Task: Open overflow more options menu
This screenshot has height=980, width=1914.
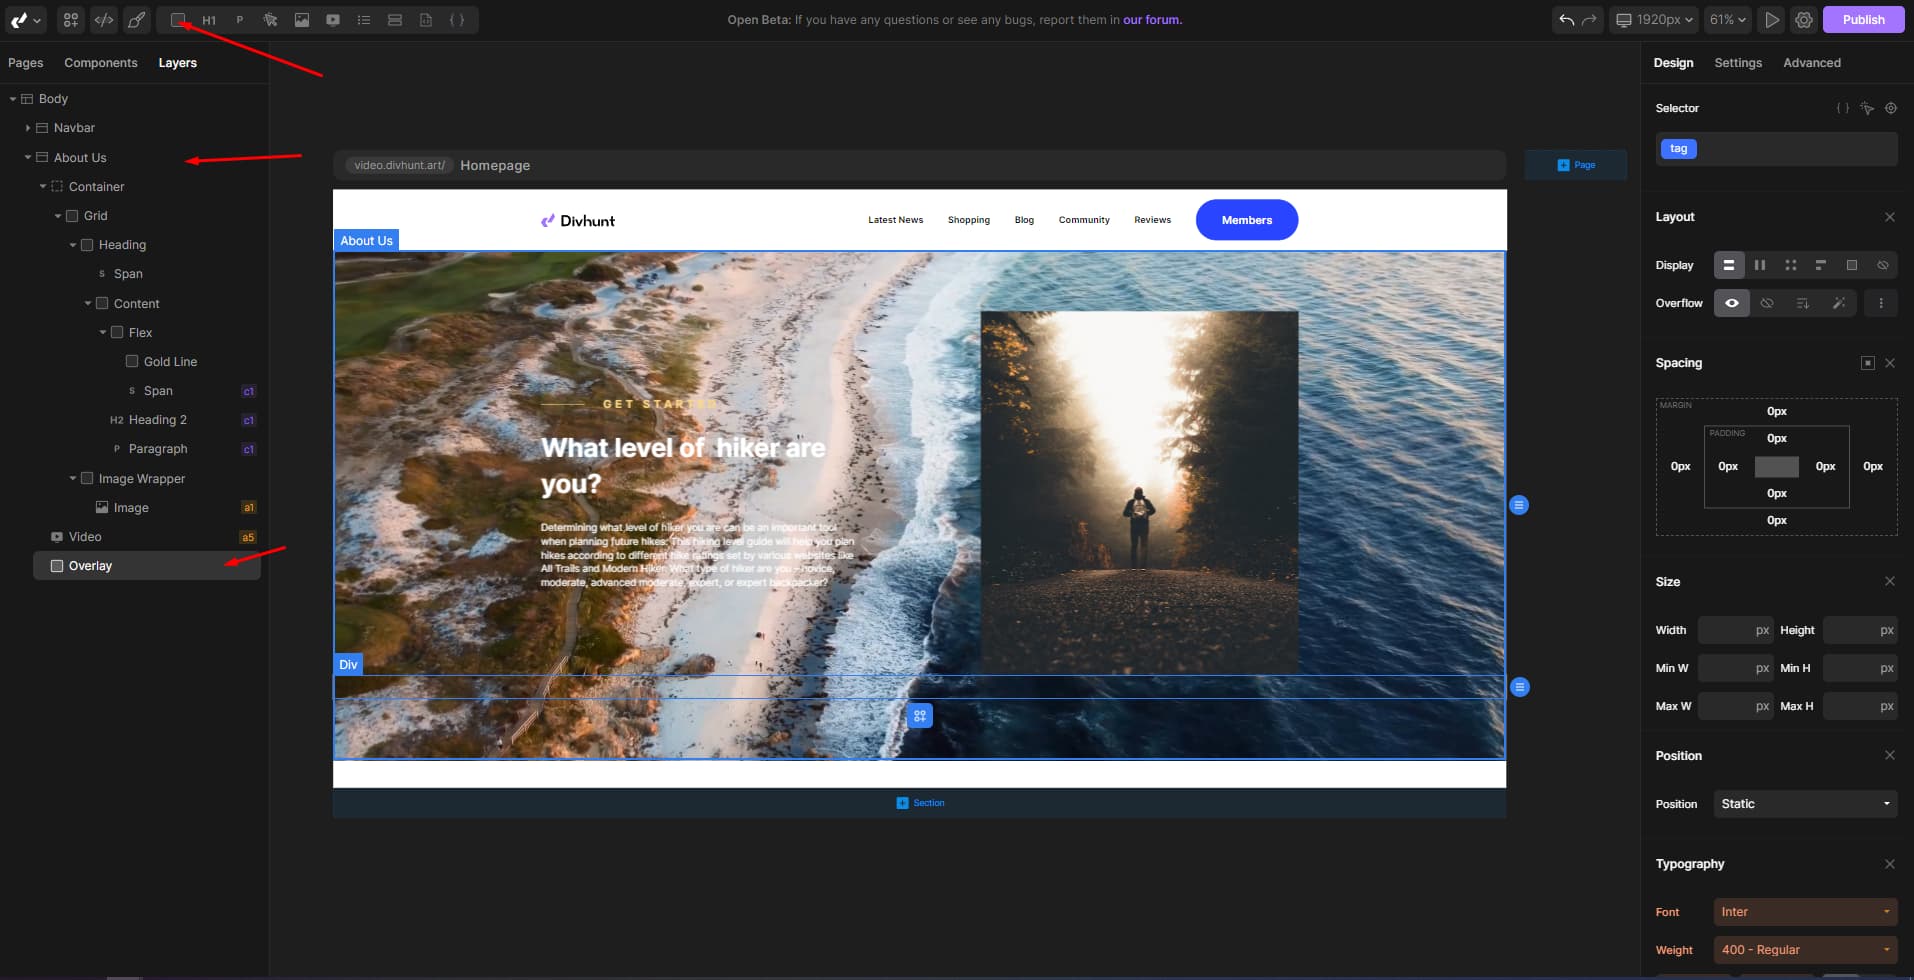Action: (x=1881, y=303)
